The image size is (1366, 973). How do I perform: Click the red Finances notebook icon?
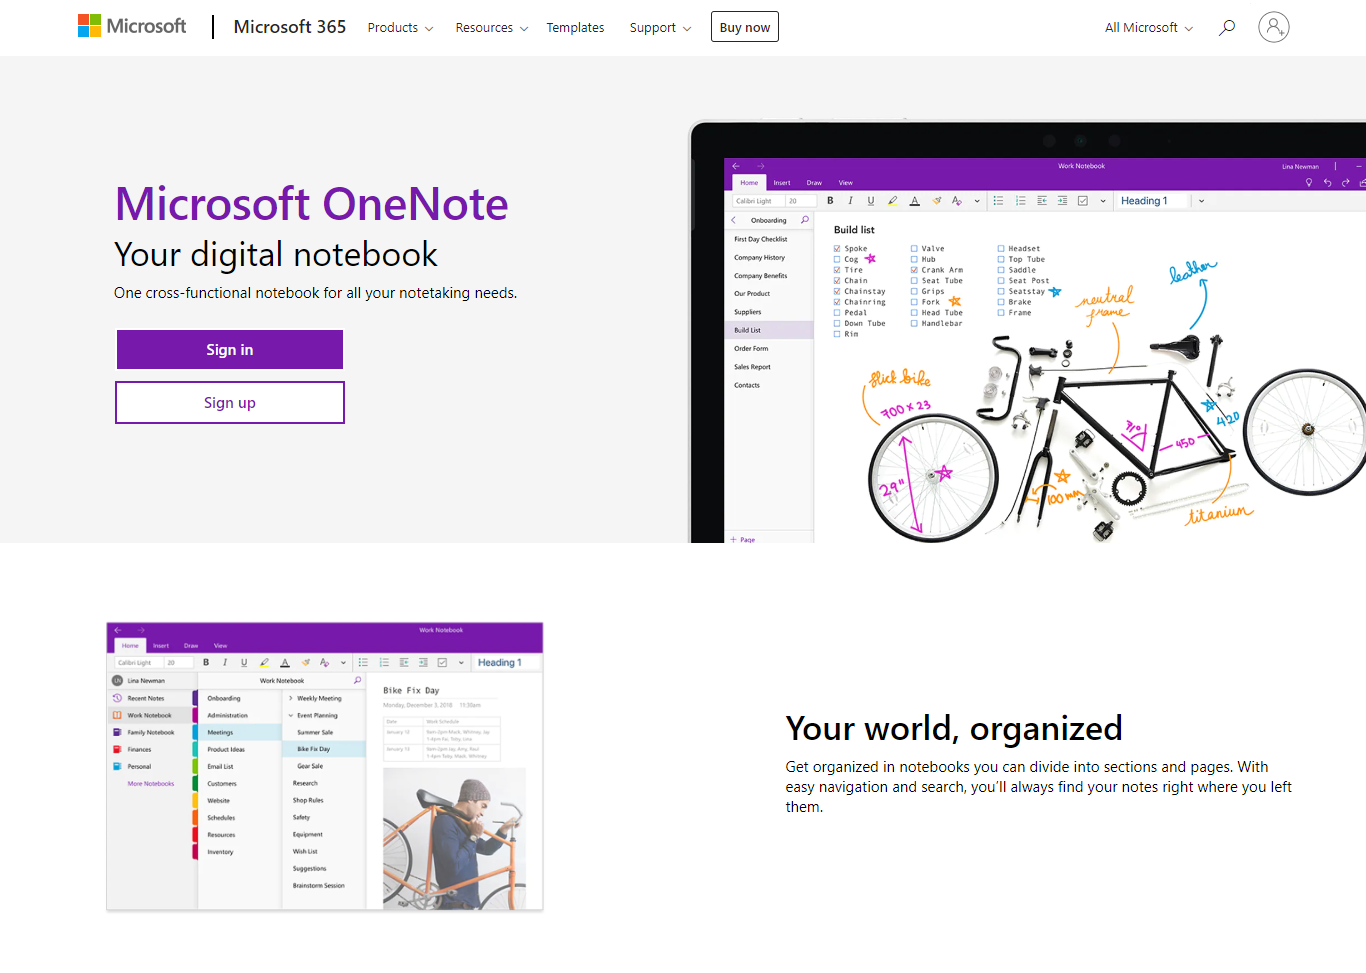click(117, 749)
